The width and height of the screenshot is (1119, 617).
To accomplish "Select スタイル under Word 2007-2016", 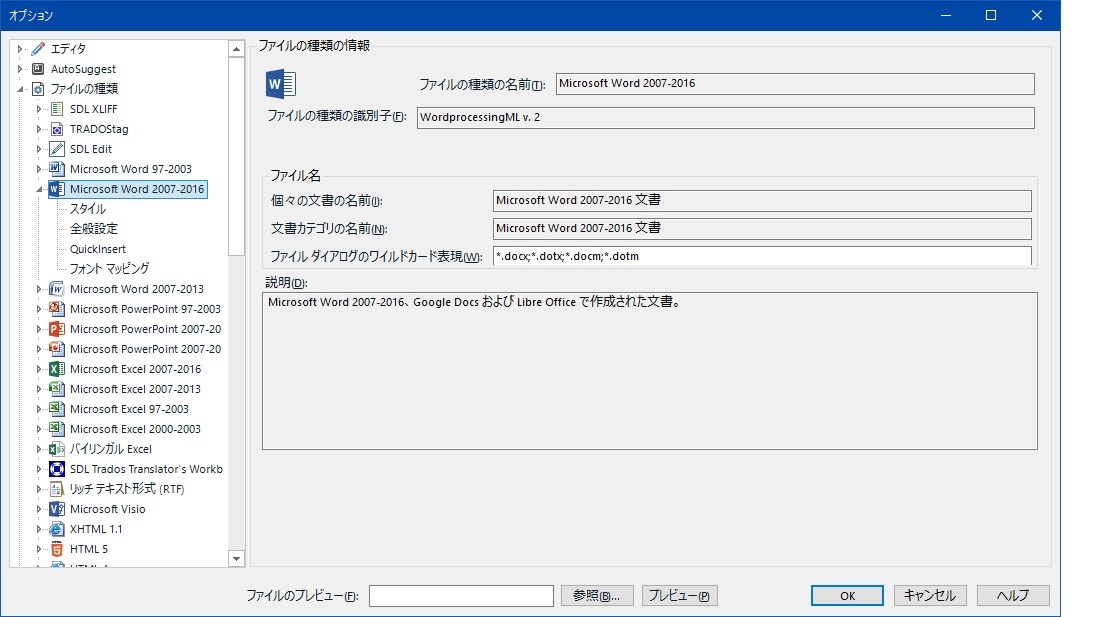I will click(88, 208).
